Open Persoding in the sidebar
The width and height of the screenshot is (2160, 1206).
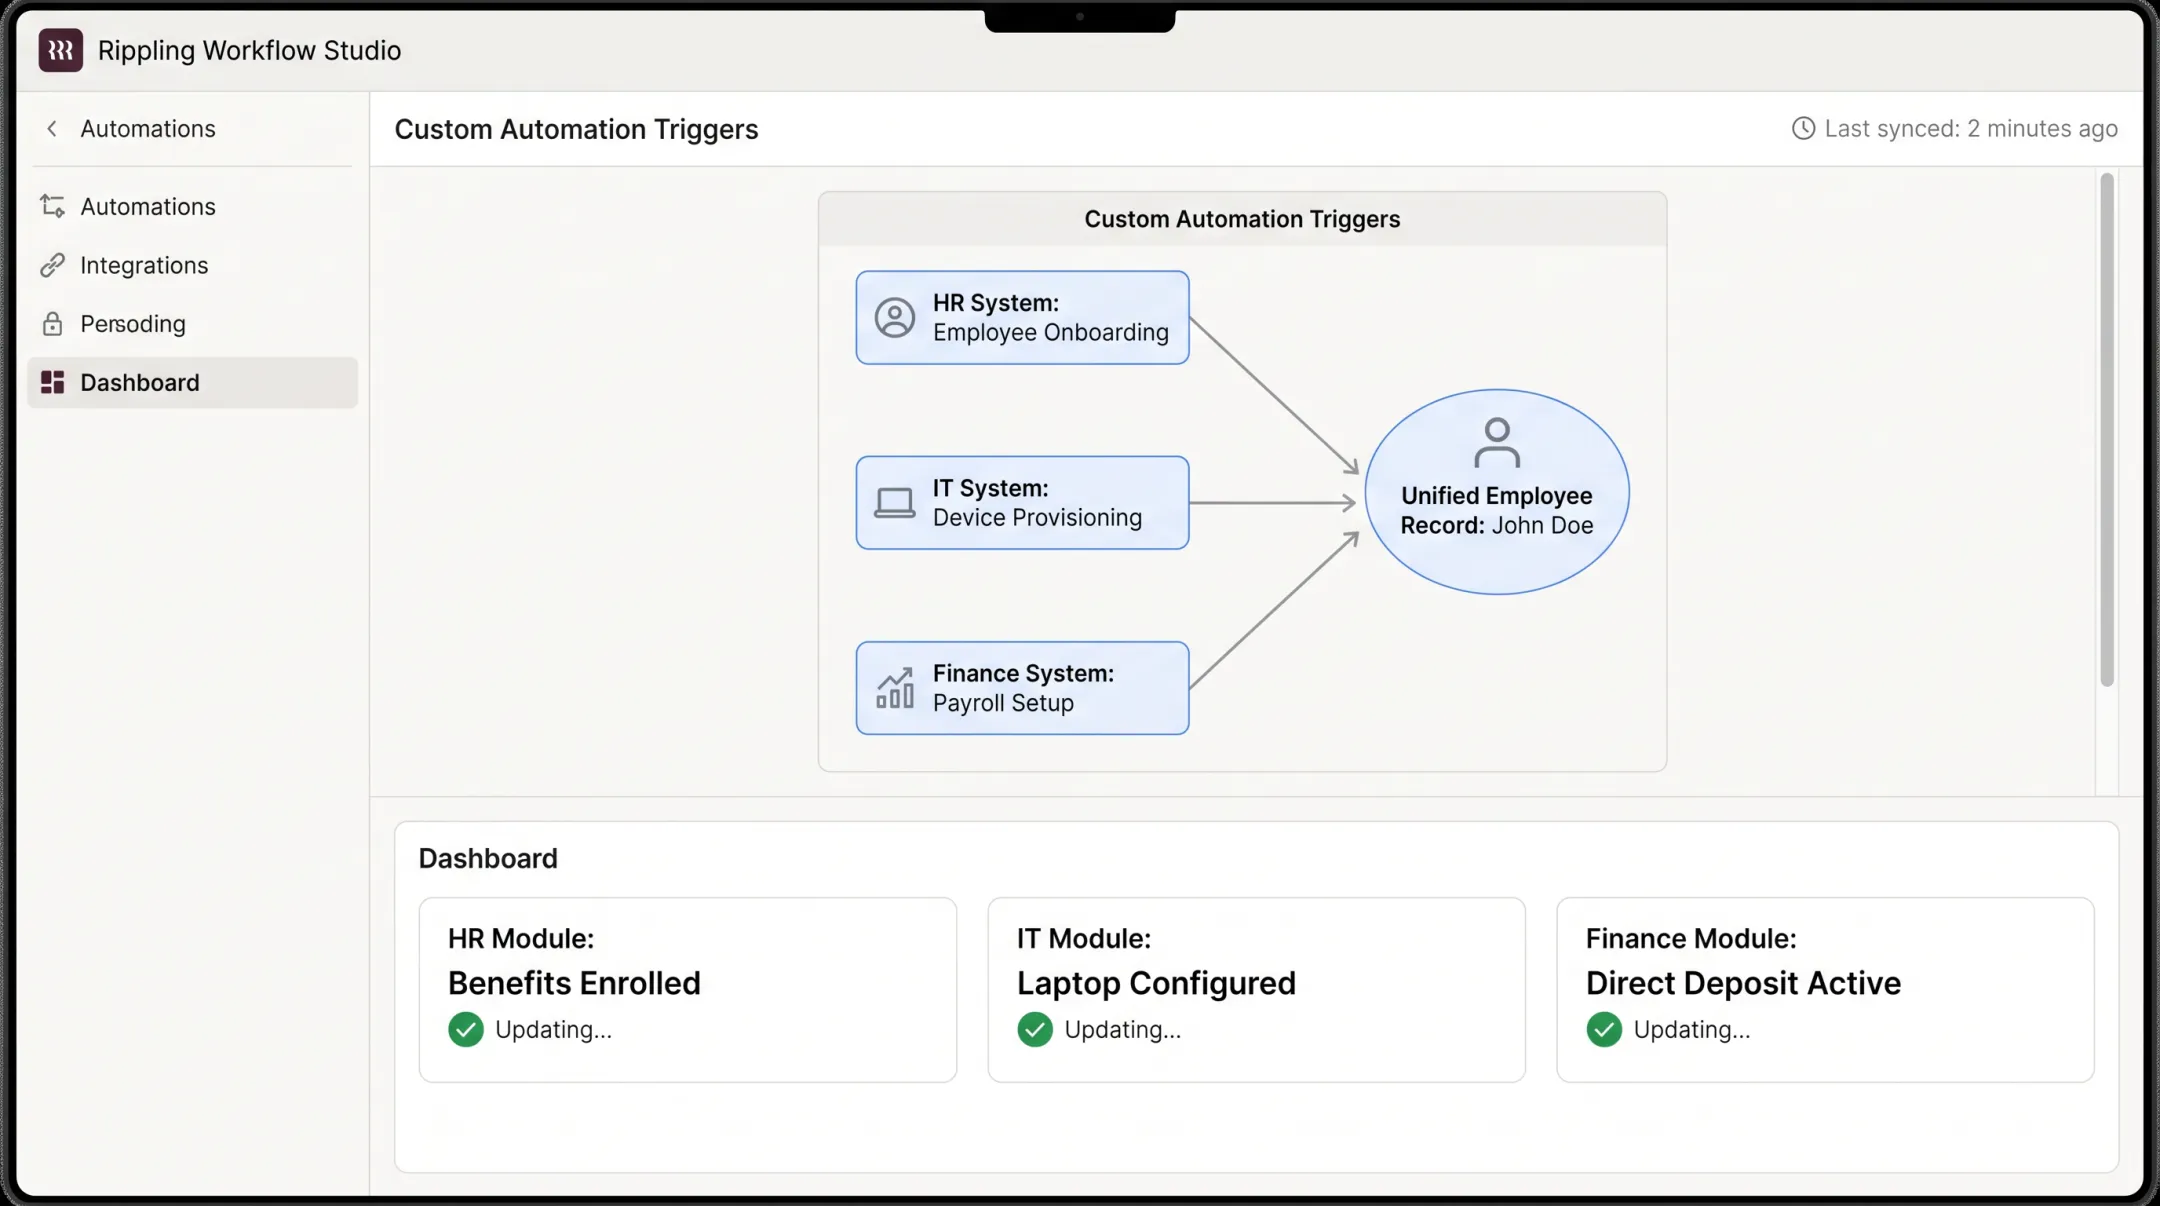tap(192, 324)
